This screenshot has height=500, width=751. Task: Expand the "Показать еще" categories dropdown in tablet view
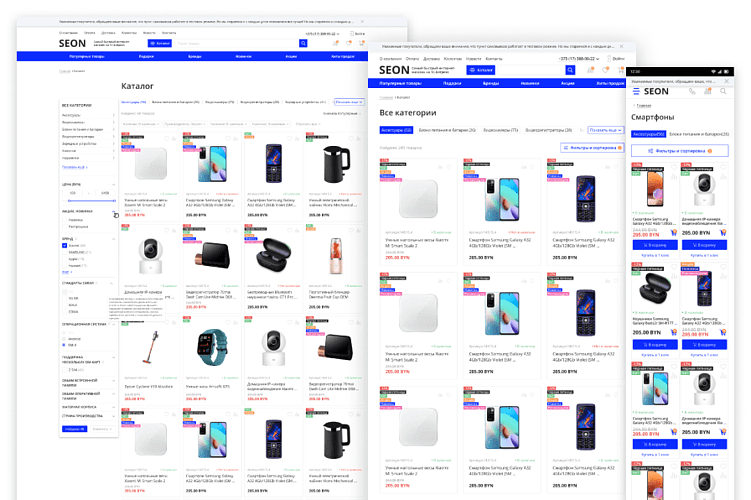pyautogui.click(x=606, y=130)
